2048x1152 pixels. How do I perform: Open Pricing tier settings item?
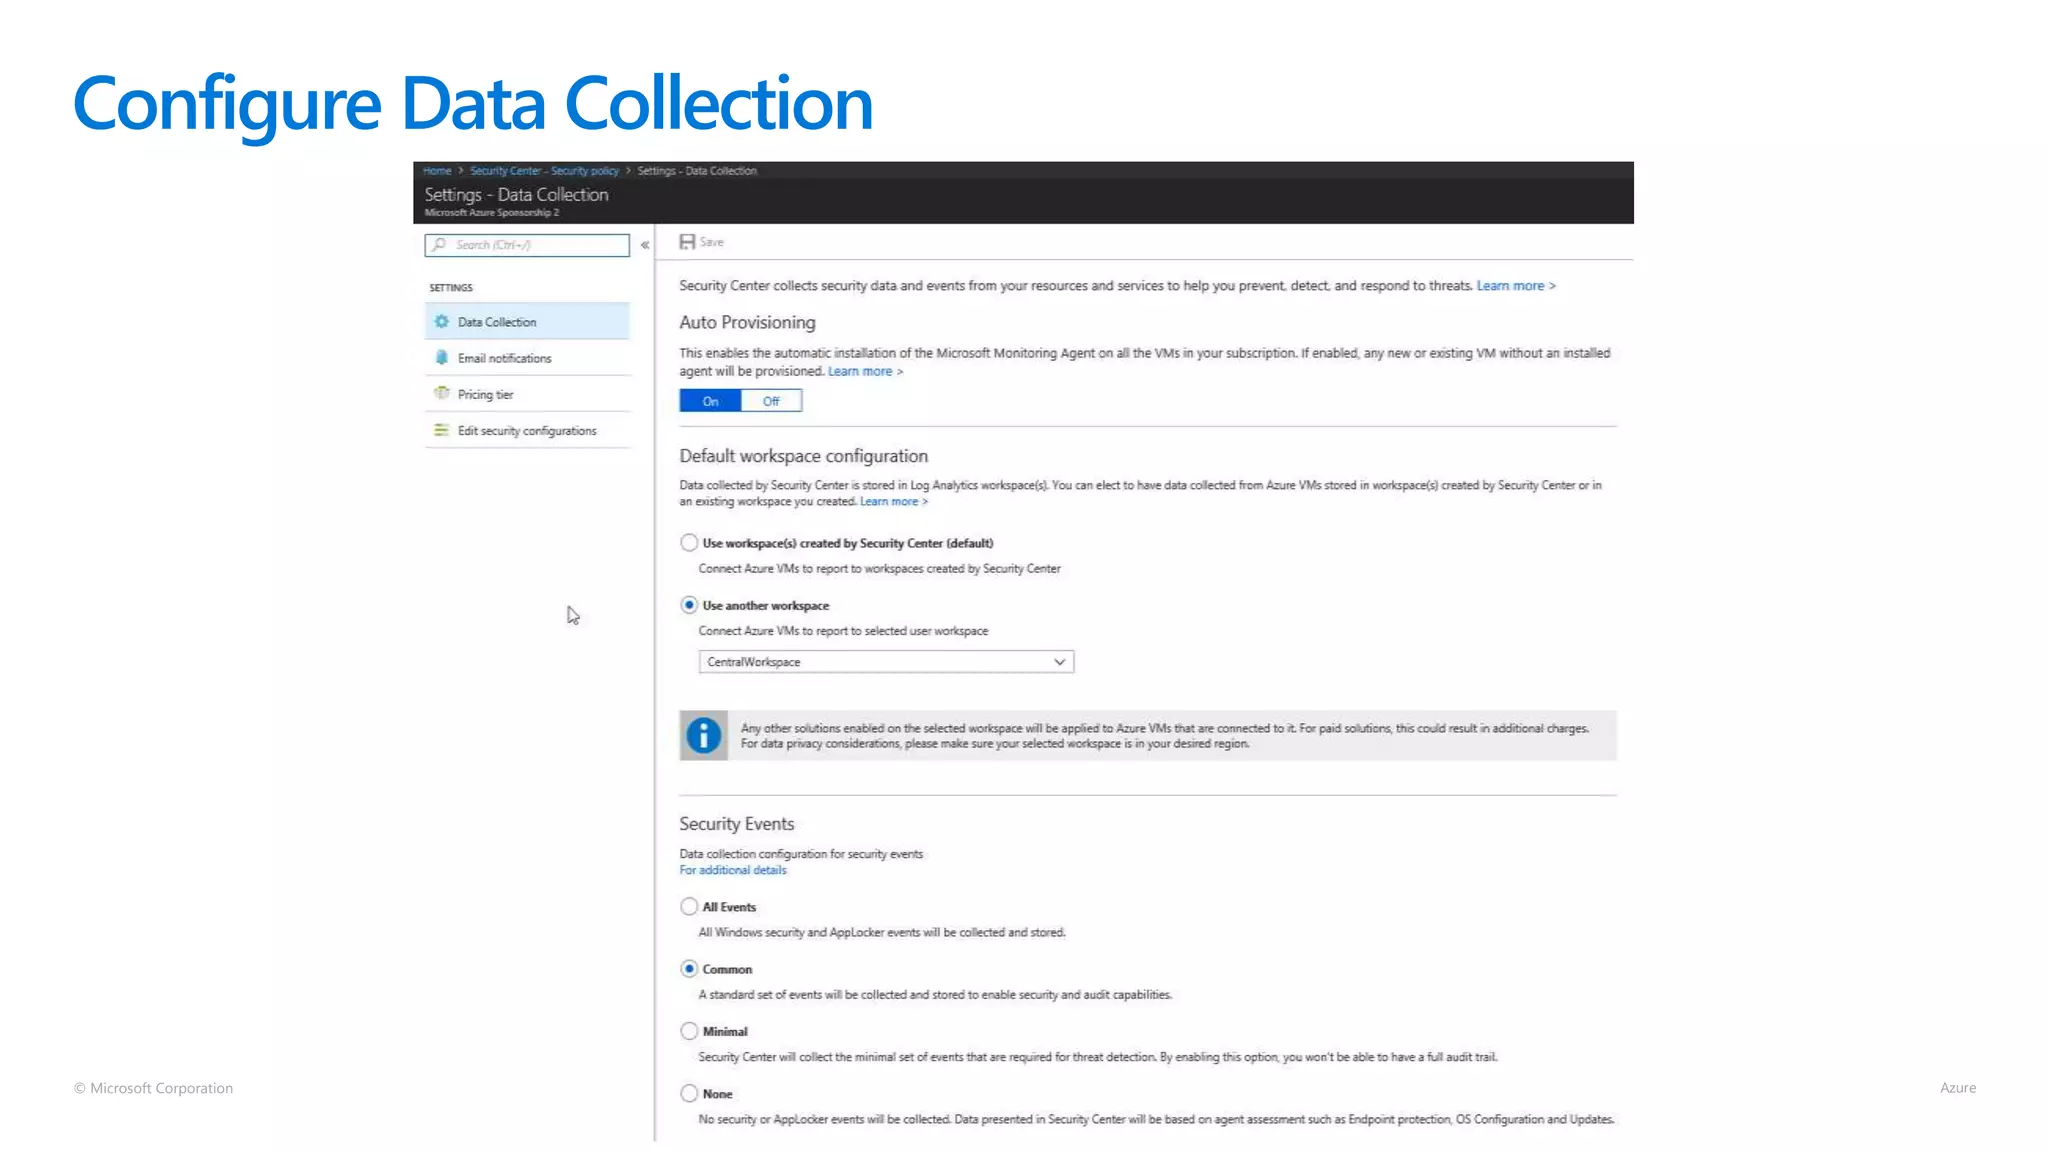(x=527, y=394)
